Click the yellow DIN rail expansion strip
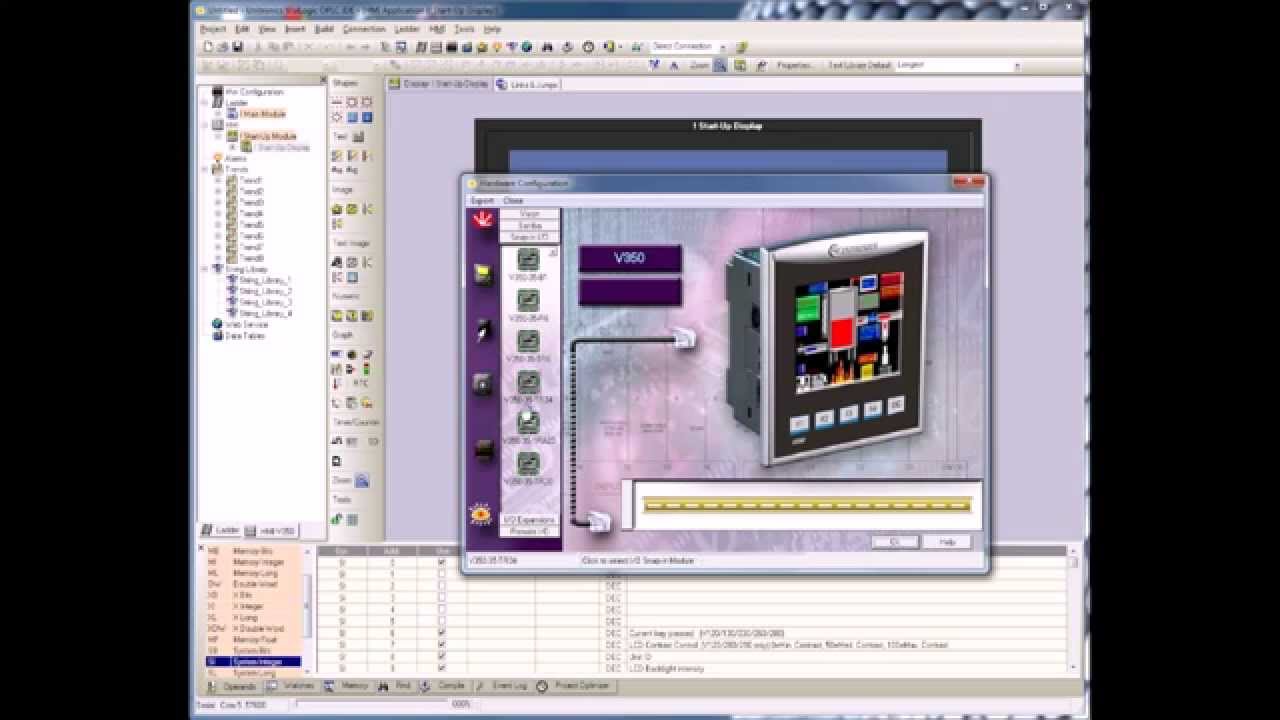 coord(807,505)
